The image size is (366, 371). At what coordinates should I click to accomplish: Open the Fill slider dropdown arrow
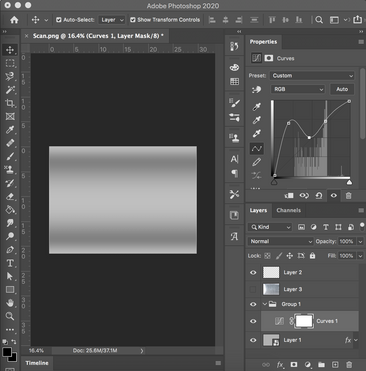pyautogui.click(x=360, y=256)
